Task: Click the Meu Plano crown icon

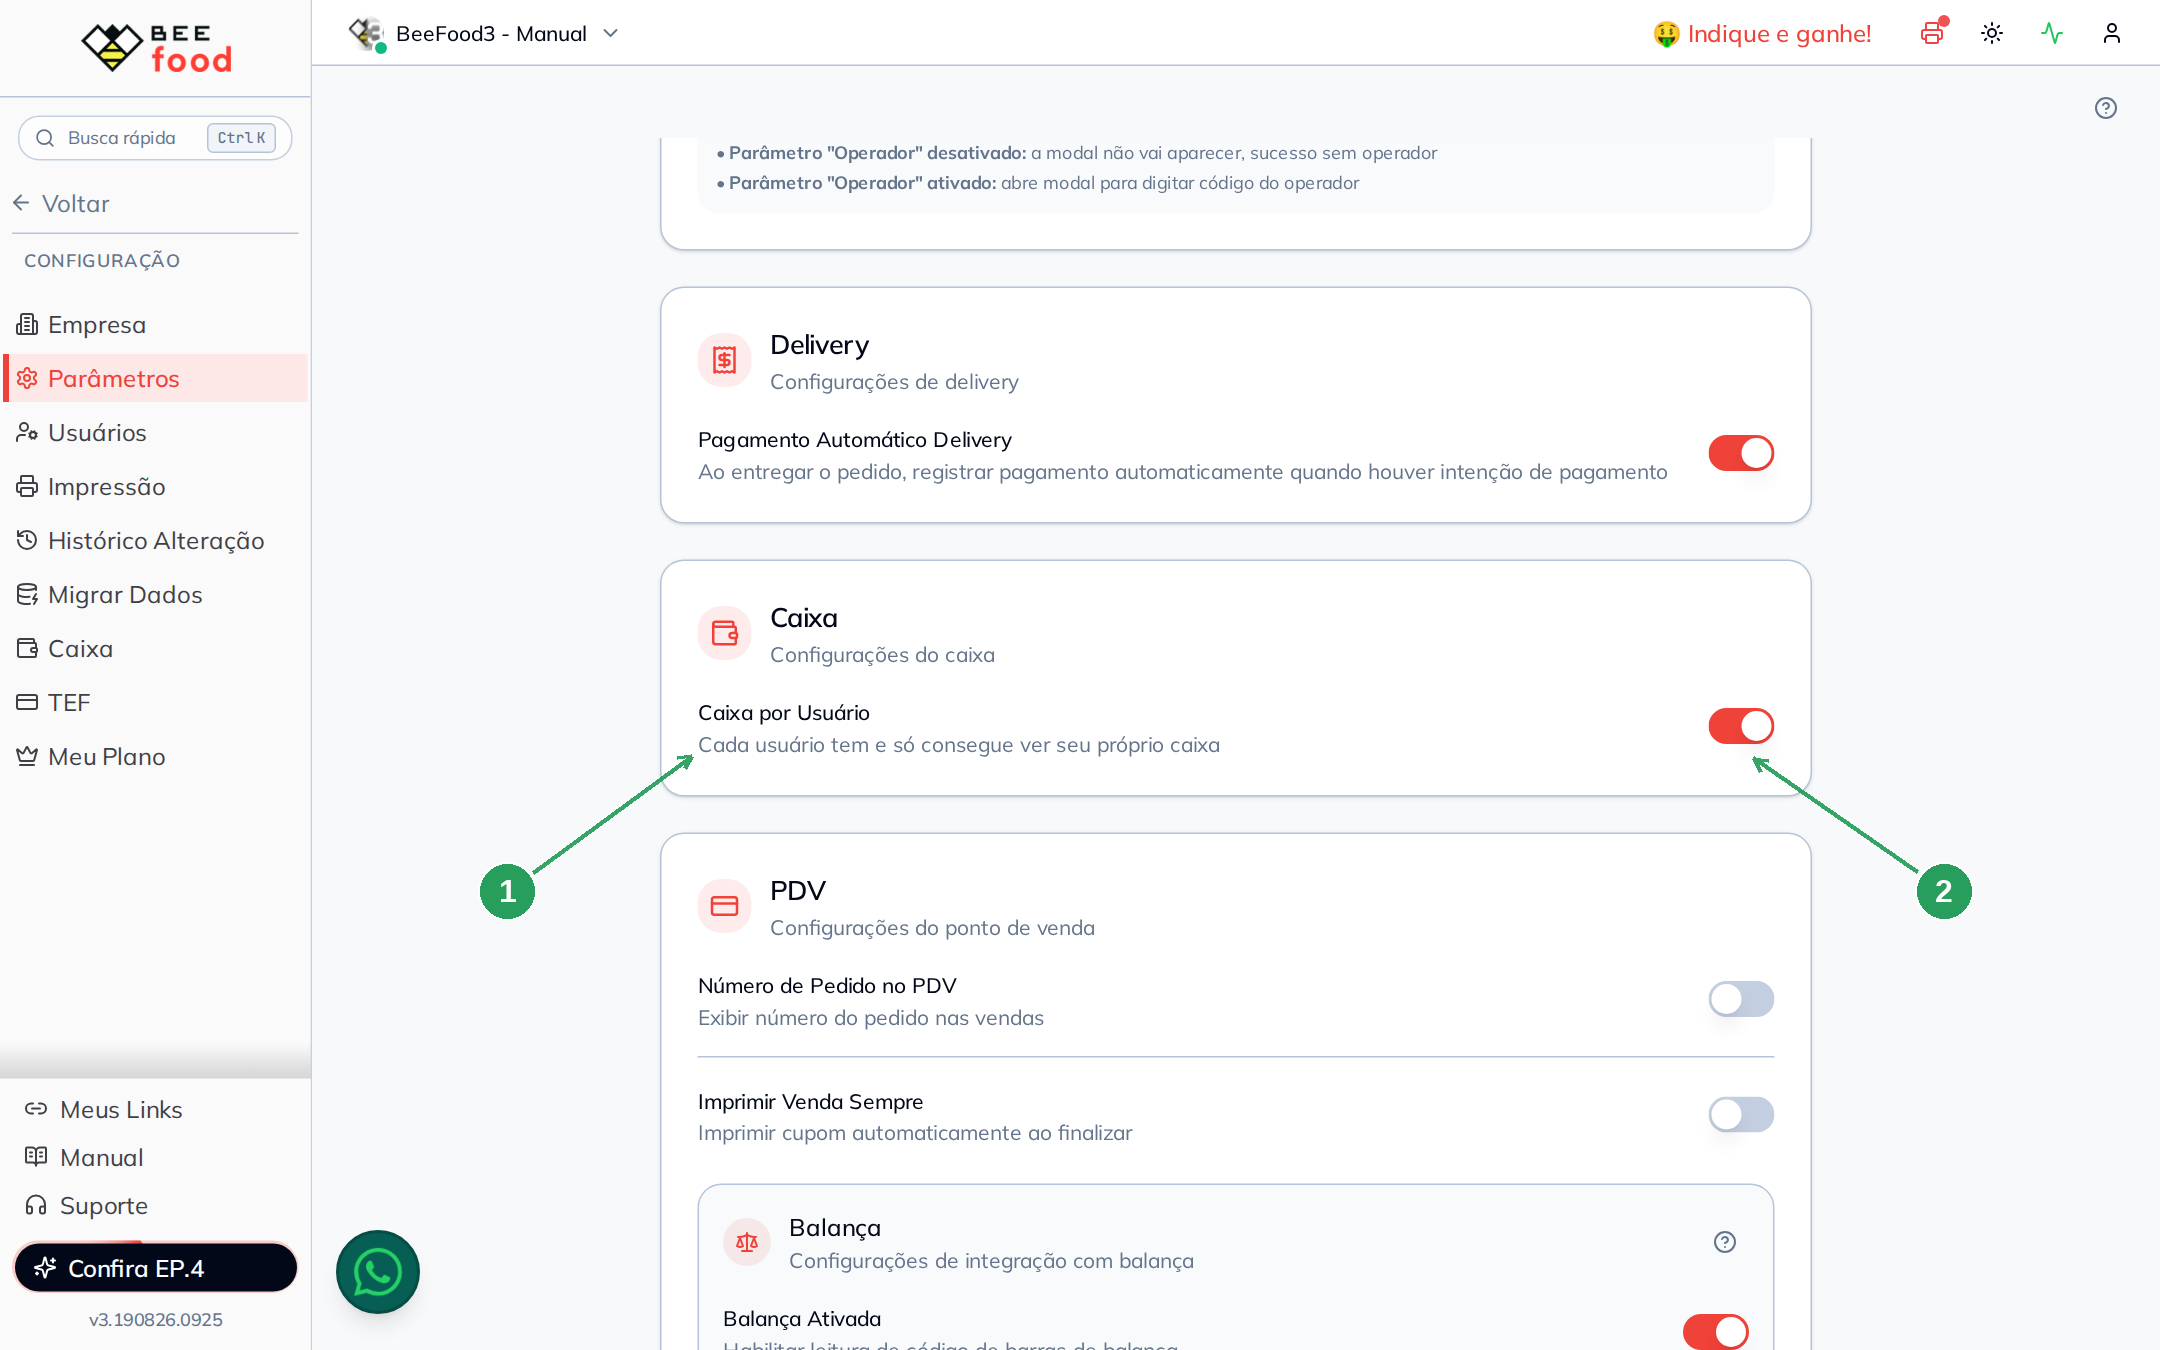Action: click(x=27, y=756)
